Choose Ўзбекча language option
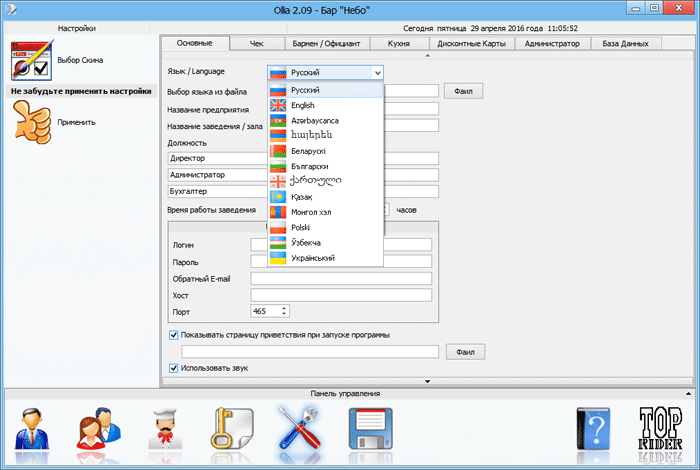The width and height of the screenshot is (700, 470). click(325, 242)
